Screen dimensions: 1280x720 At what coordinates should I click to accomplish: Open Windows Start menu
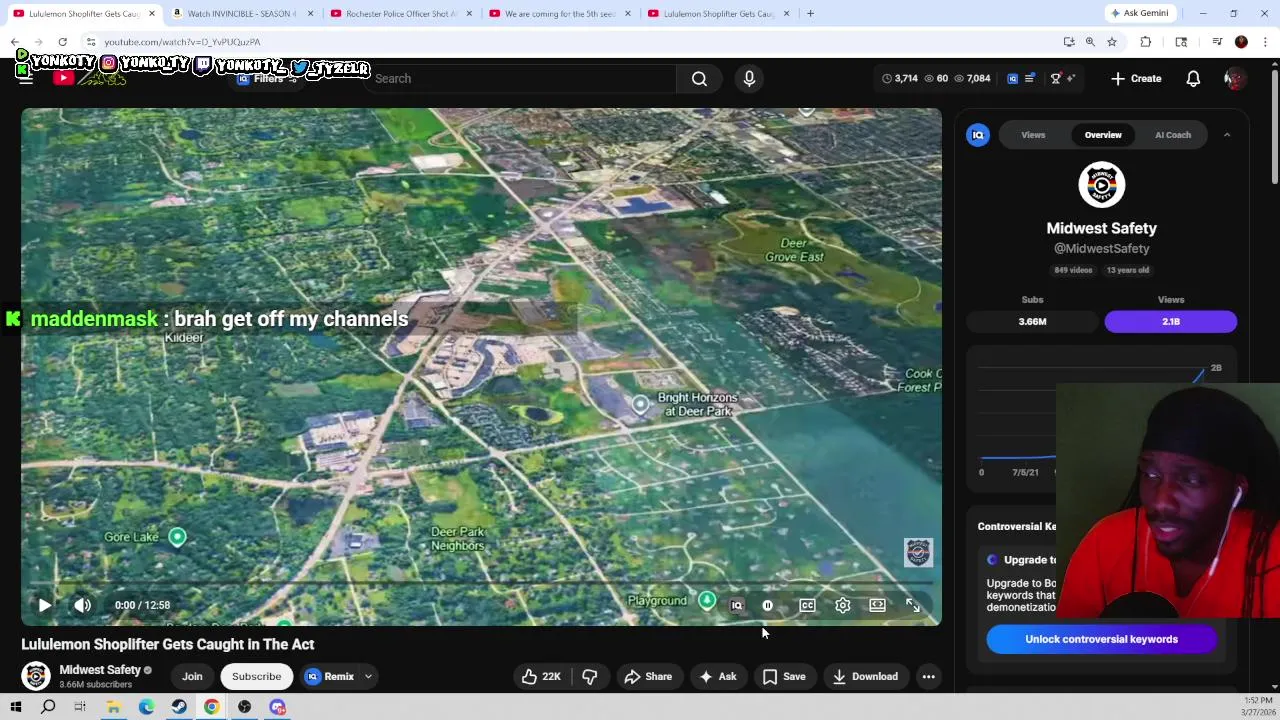pyautogui.click(x=16, y=707)
